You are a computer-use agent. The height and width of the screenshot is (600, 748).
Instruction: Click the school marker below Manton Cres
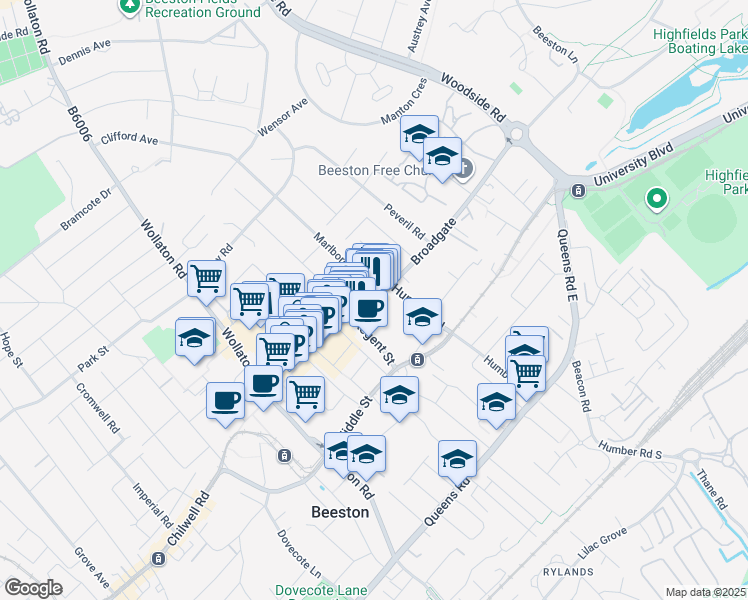[x=419, y=133]
